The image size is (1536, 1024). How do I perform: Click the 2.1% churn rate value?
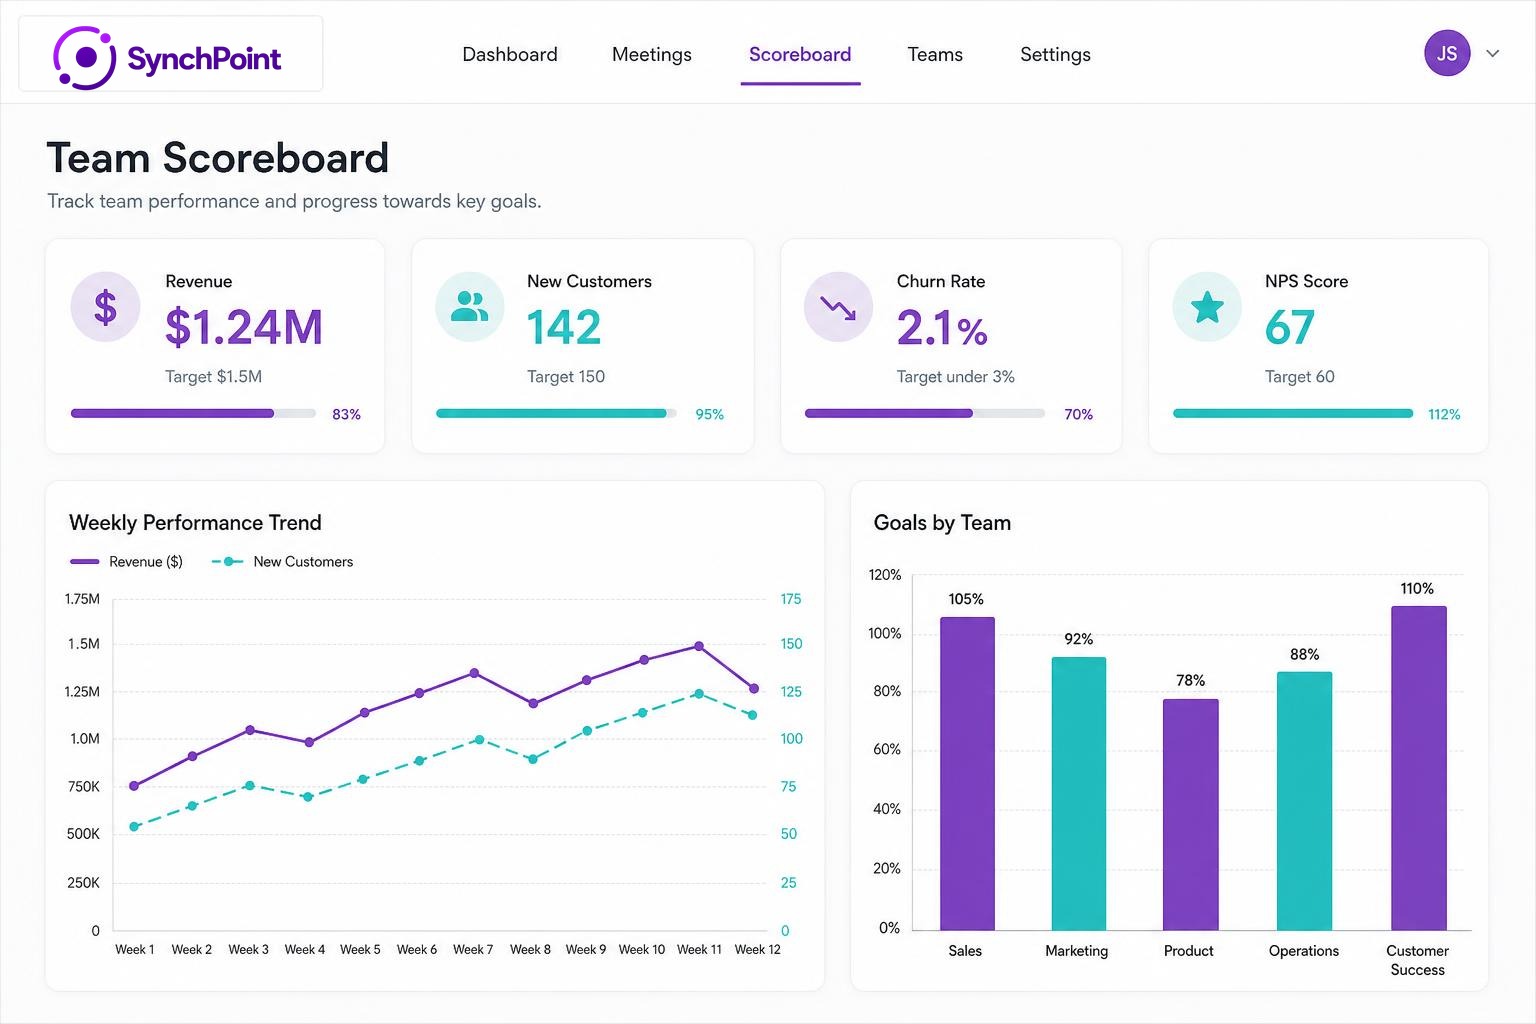tap(942, 327)
